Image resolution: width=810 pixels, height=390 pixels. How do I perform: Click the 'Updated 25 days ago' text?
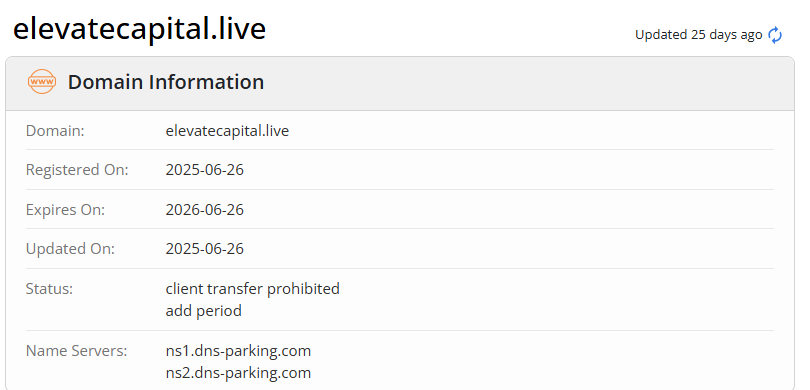698,35
